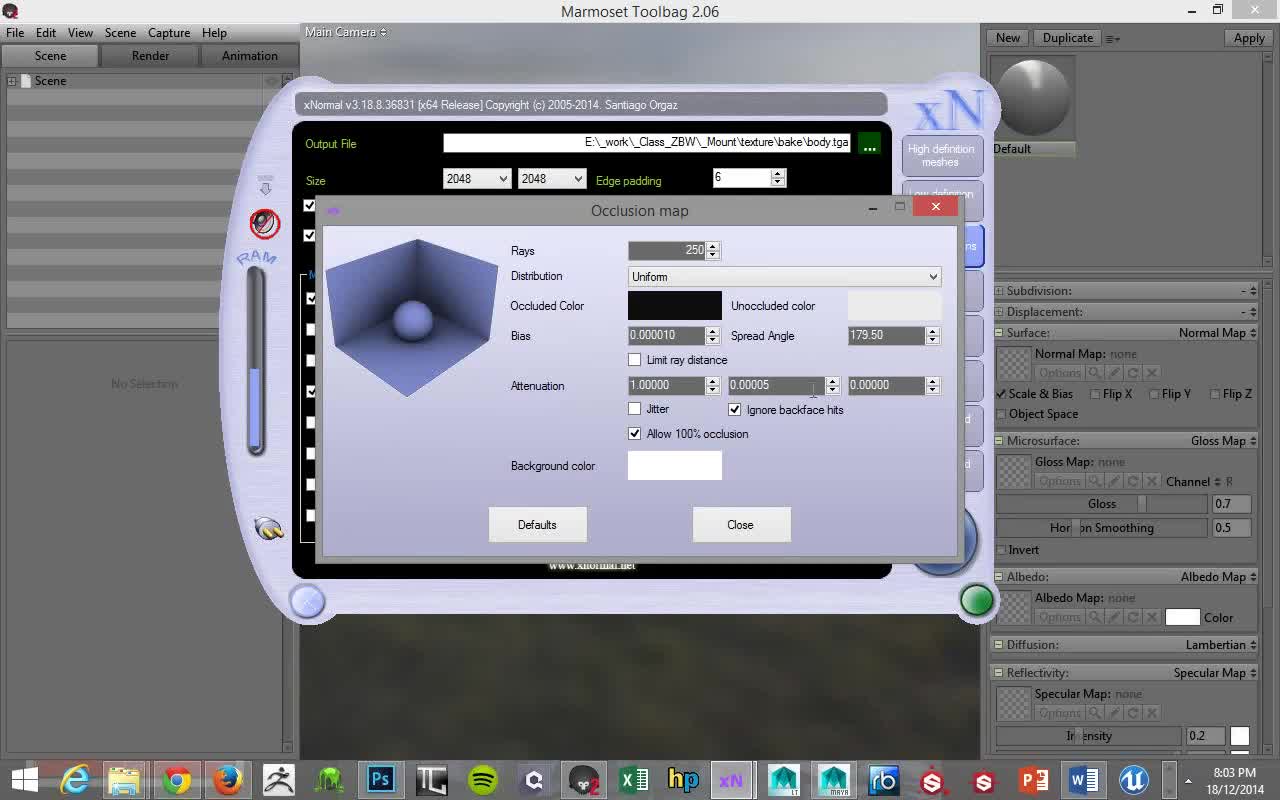This screenshot has width=1280, height=800.
Task: Toggle Scale & Bias checkbox
Action: click(1002, 394)
